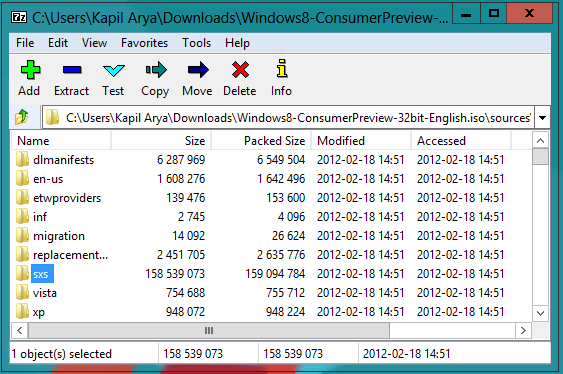This screenshot has width=563, height=374.
Task: Click the red Delete icon
Action: tap(240, 70)
